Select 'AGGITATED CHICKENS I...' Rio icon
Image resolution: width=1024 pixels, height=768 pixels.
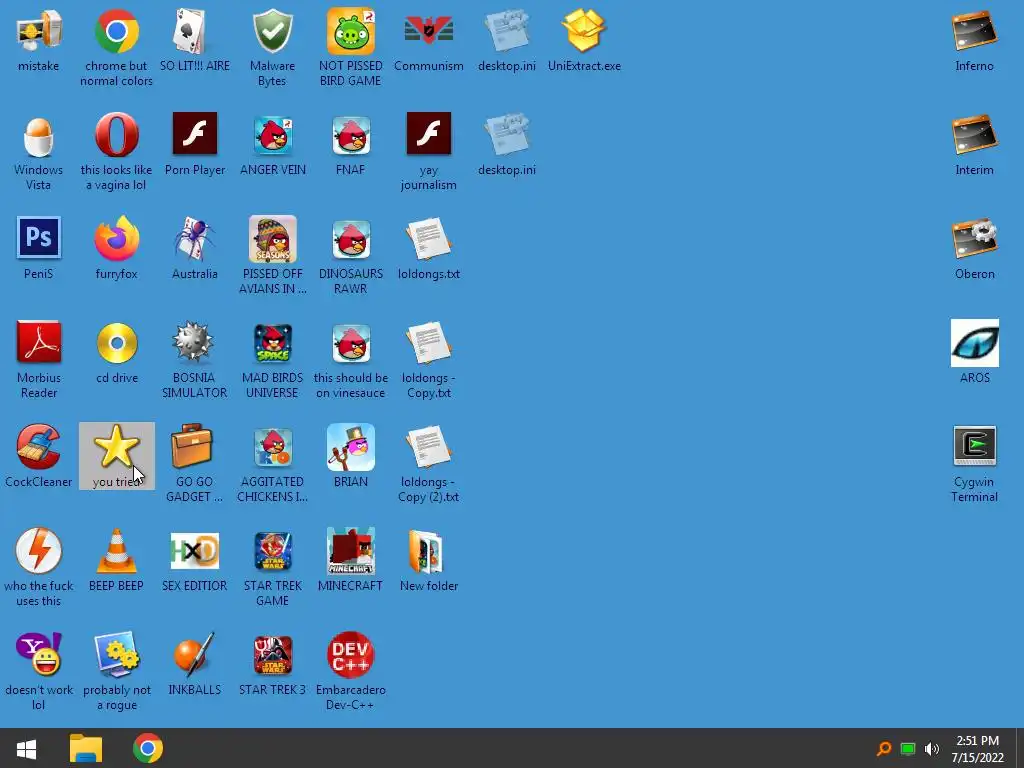point(272,447)
